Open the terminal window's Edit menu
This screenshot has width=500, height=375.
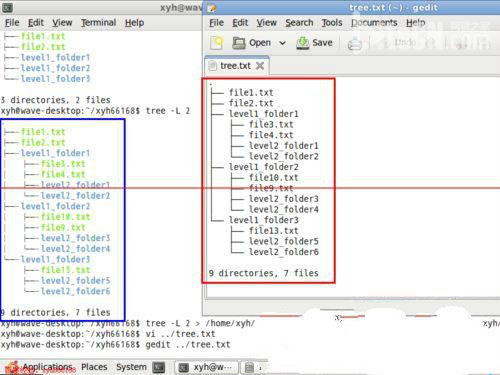[36, 23]
